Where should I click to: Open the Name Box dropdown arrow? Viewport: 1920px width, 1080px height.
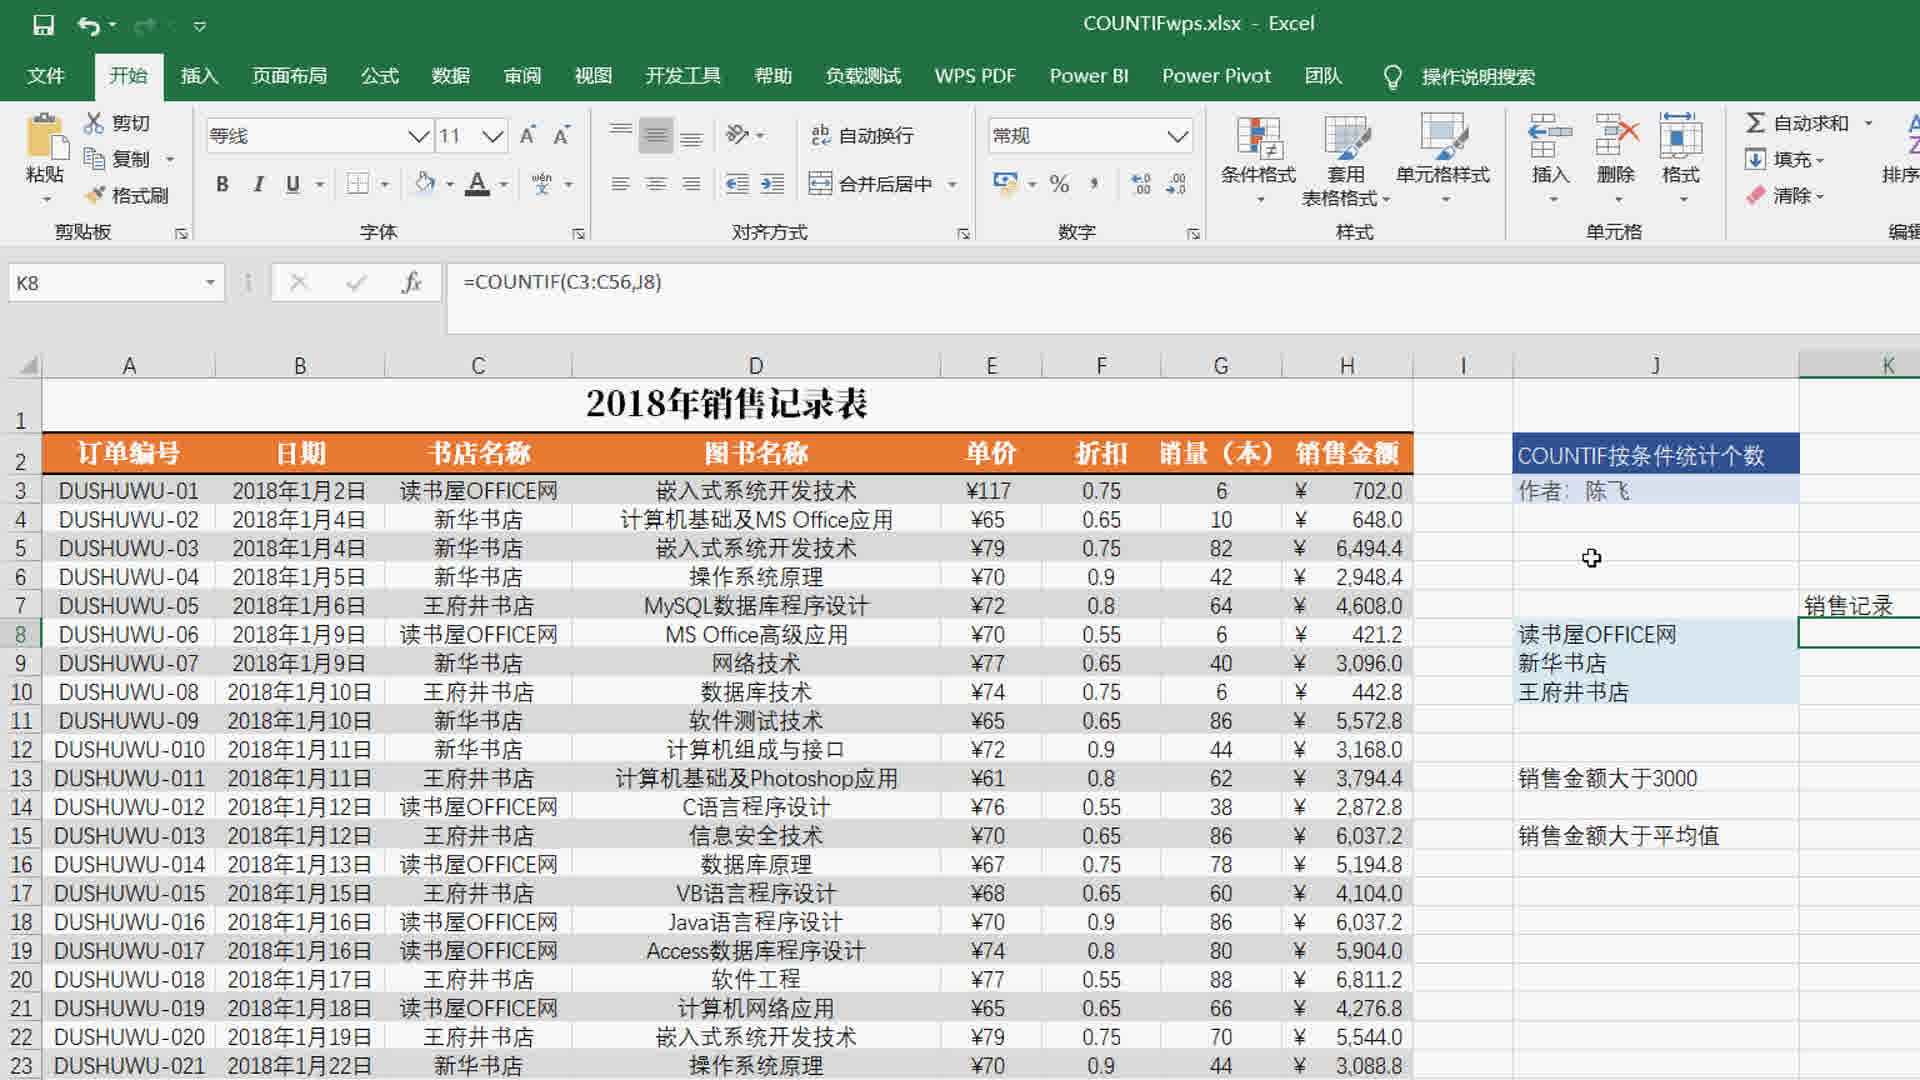[x=210, y=283]
